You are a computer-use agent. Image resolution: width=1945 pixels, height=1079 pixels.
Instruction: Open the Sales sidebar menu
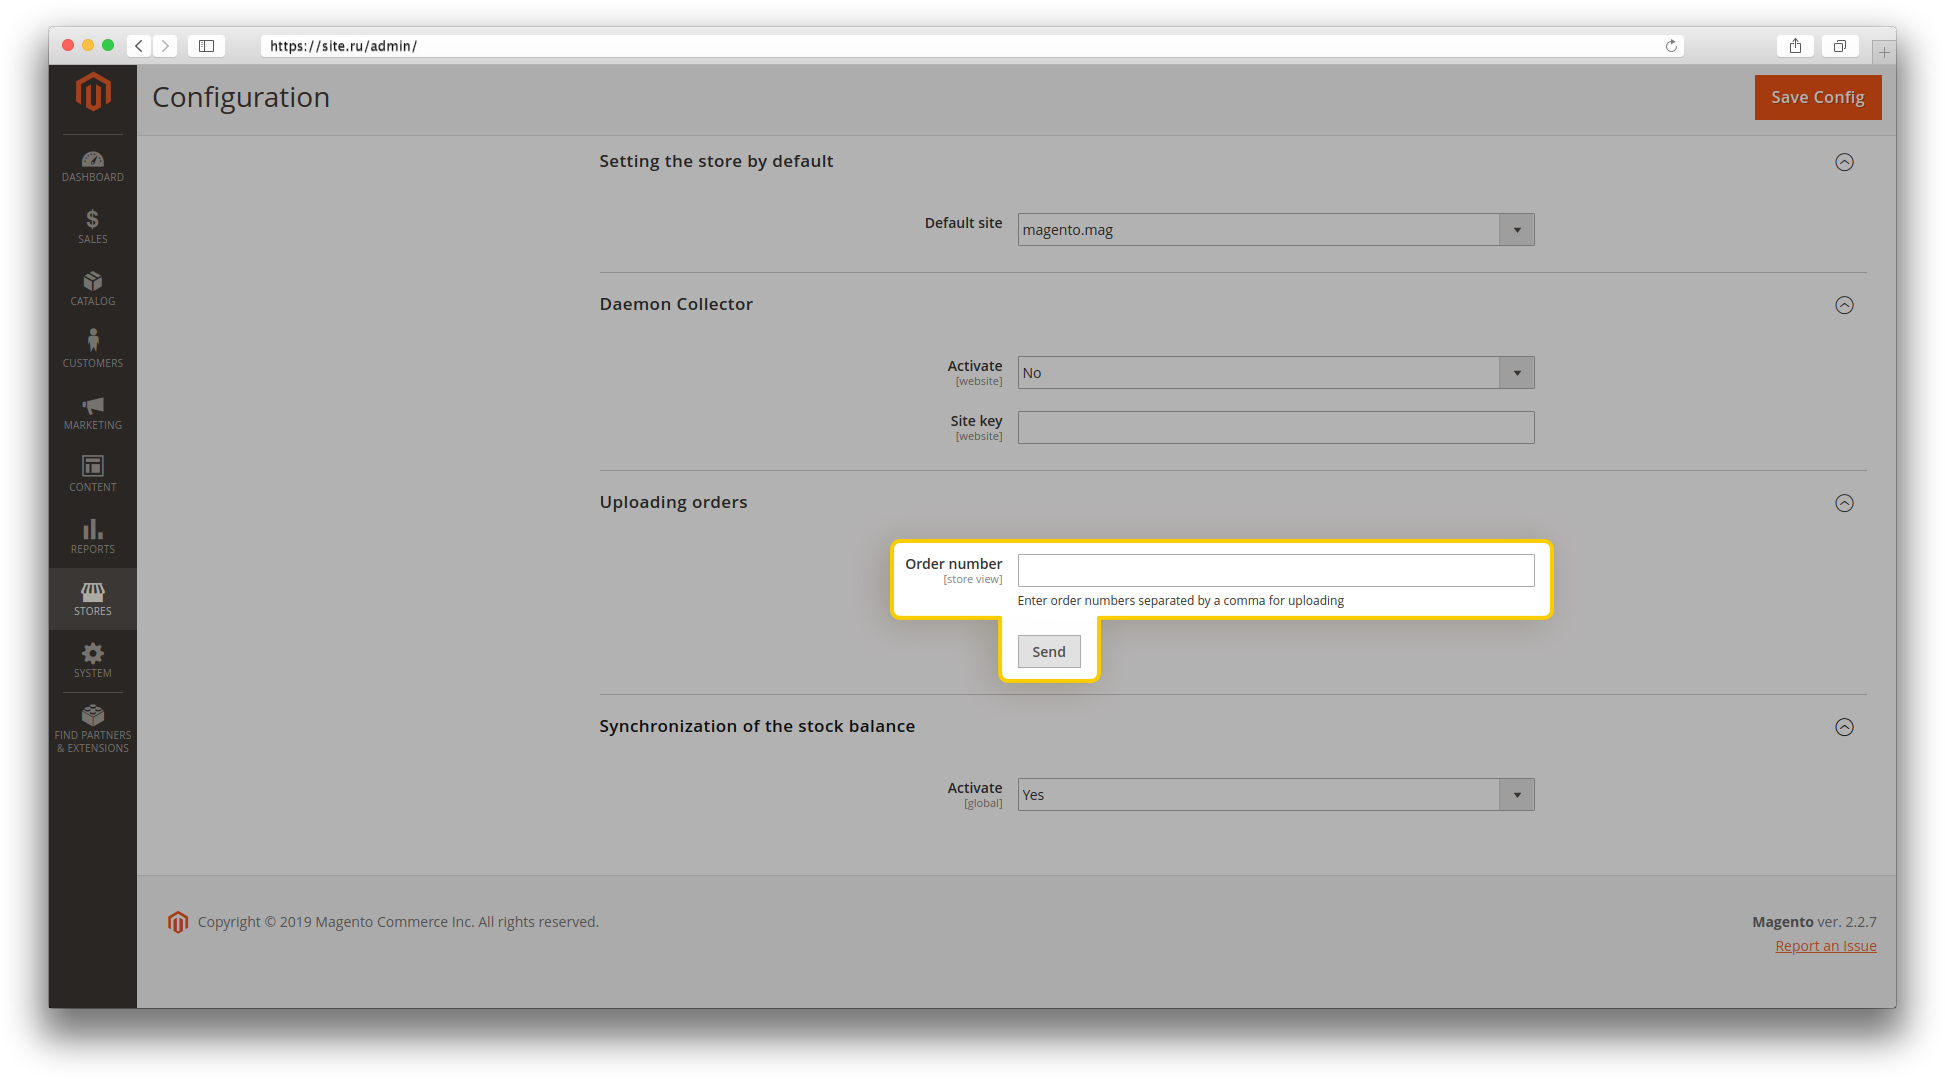pyautogui.click(x=93, y=227)
